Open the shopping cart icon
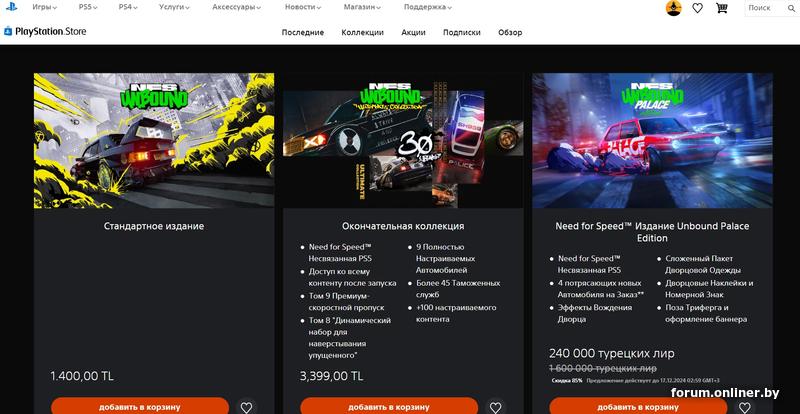The height and width of the screenshot is (414, 800). pyautogui.click(x=721, y=8)
